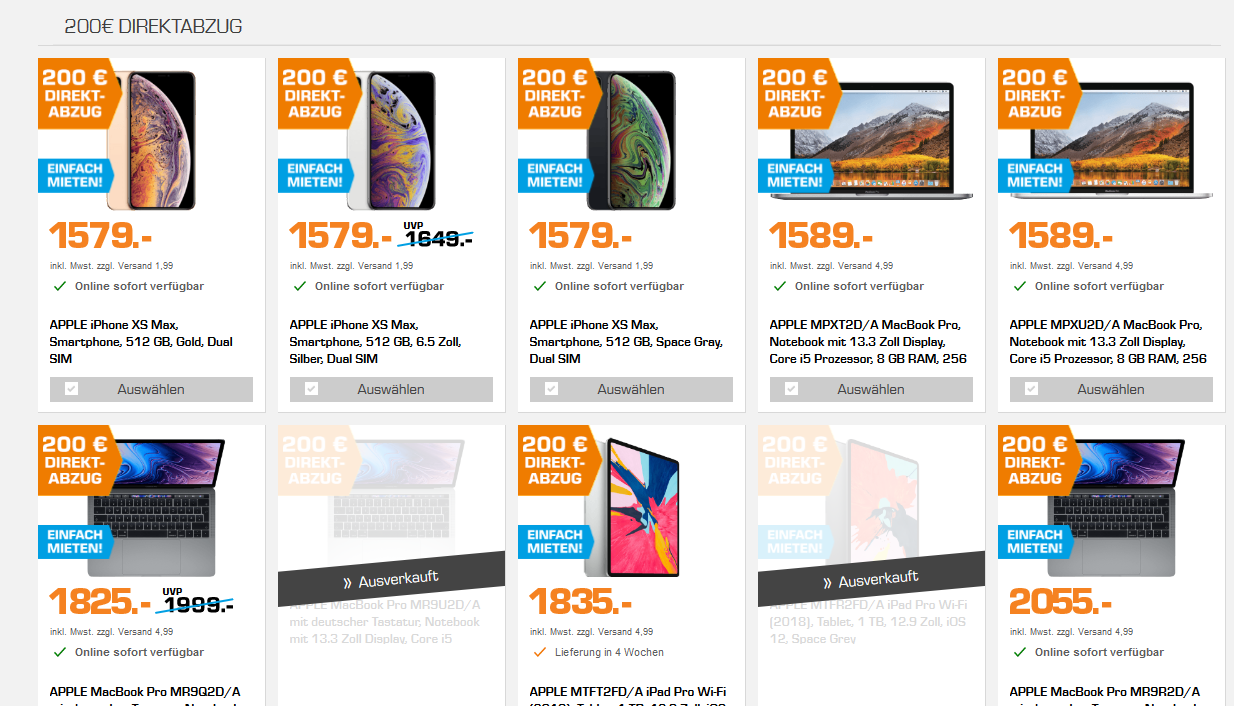Click the Ausverkauft banner on iPad Pro MTFR2FD/A
The height and width of the screenshot is (706, 1234).
[x=871, y=579]
